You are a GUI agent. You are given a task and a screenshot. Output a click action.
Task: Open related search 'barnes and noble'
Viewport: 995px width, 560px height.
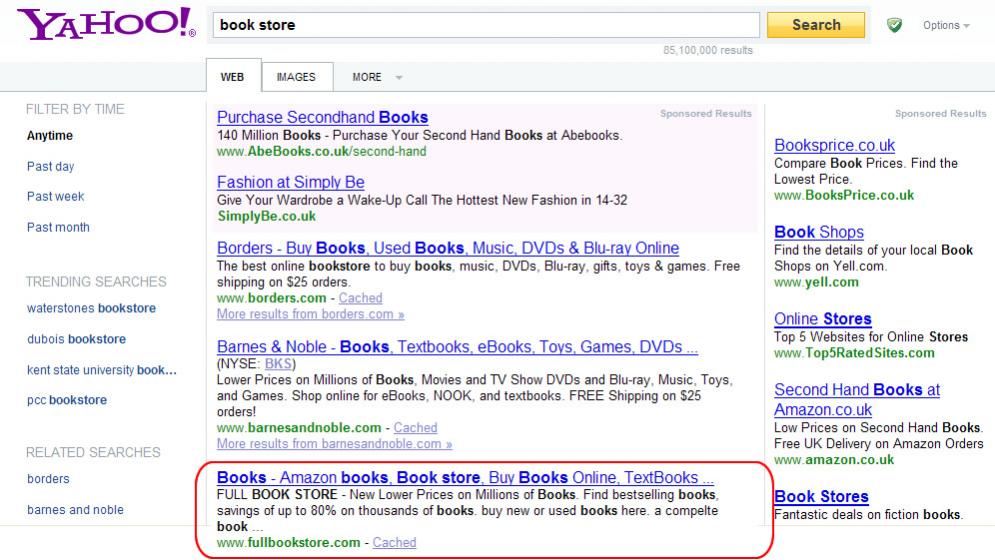[75, 510]
